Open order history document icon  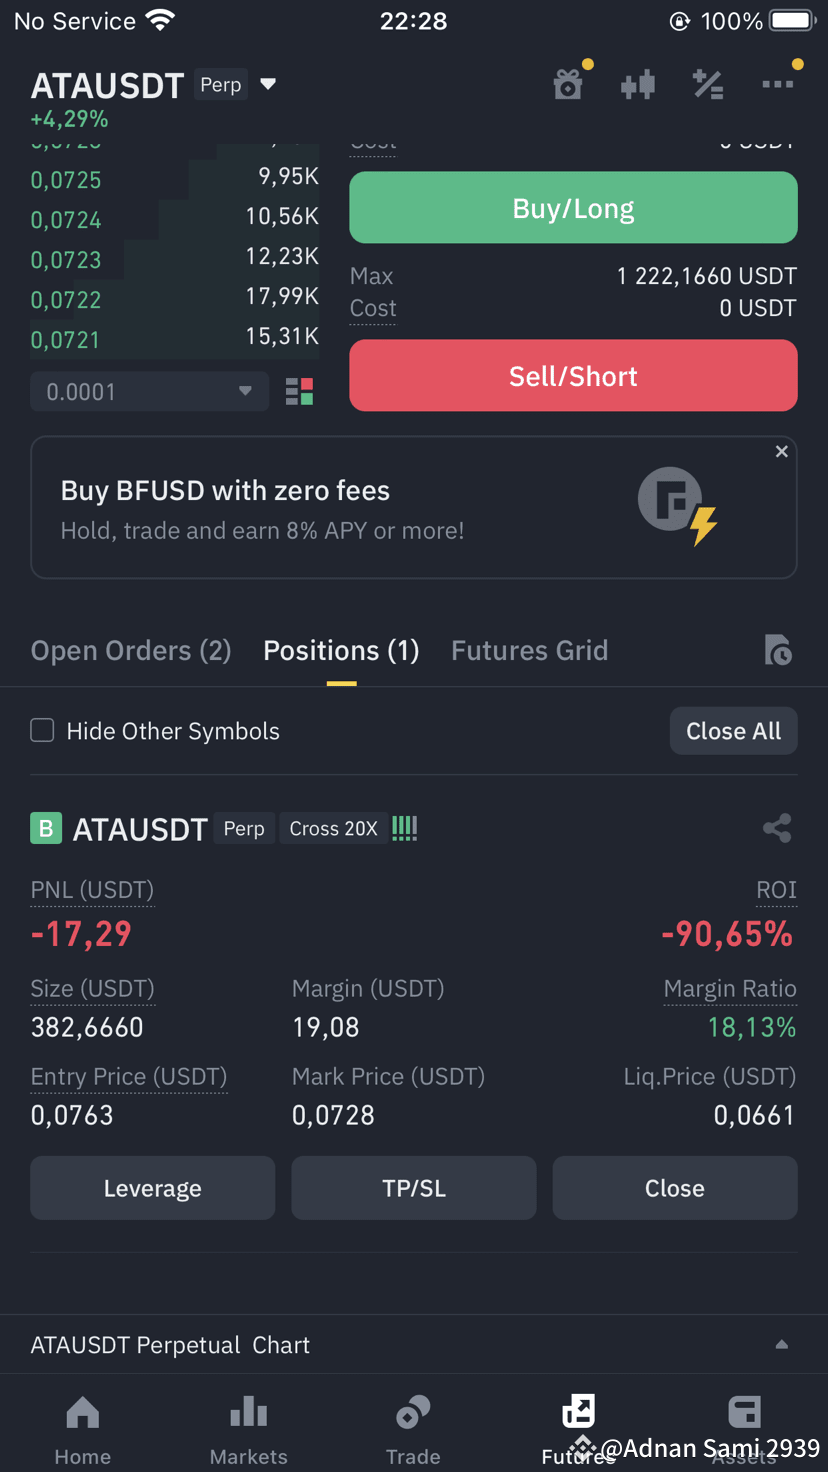778,650
